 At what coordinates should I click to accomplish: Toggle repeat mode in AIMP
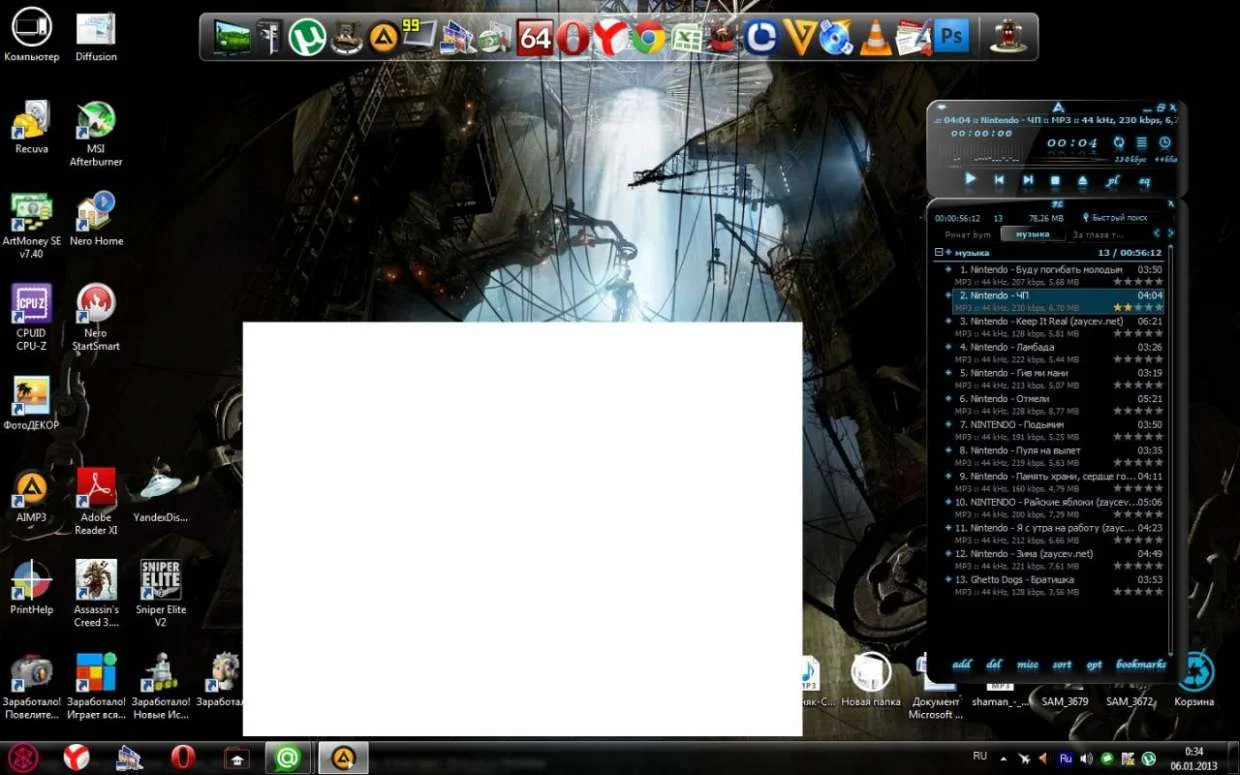coord(1119,143)
